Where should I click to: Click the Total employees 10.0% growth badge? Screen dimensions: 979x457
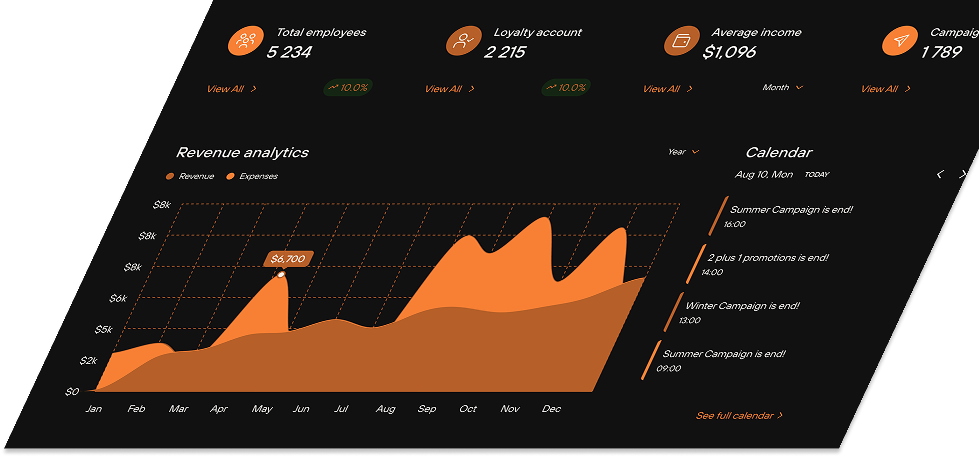point(347,88)
